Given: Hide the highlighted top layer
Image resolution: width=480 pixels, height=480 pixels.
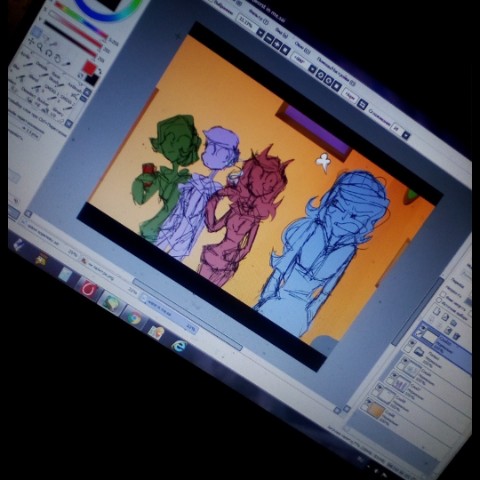Looking at the screenshot, I should (x=423, y=328).
